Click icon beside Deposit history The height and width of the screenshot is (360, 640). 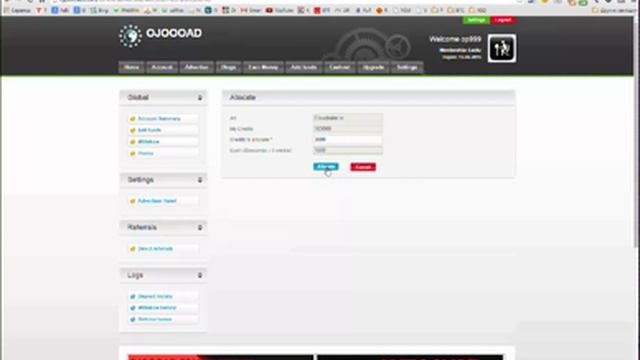[132, 297]
